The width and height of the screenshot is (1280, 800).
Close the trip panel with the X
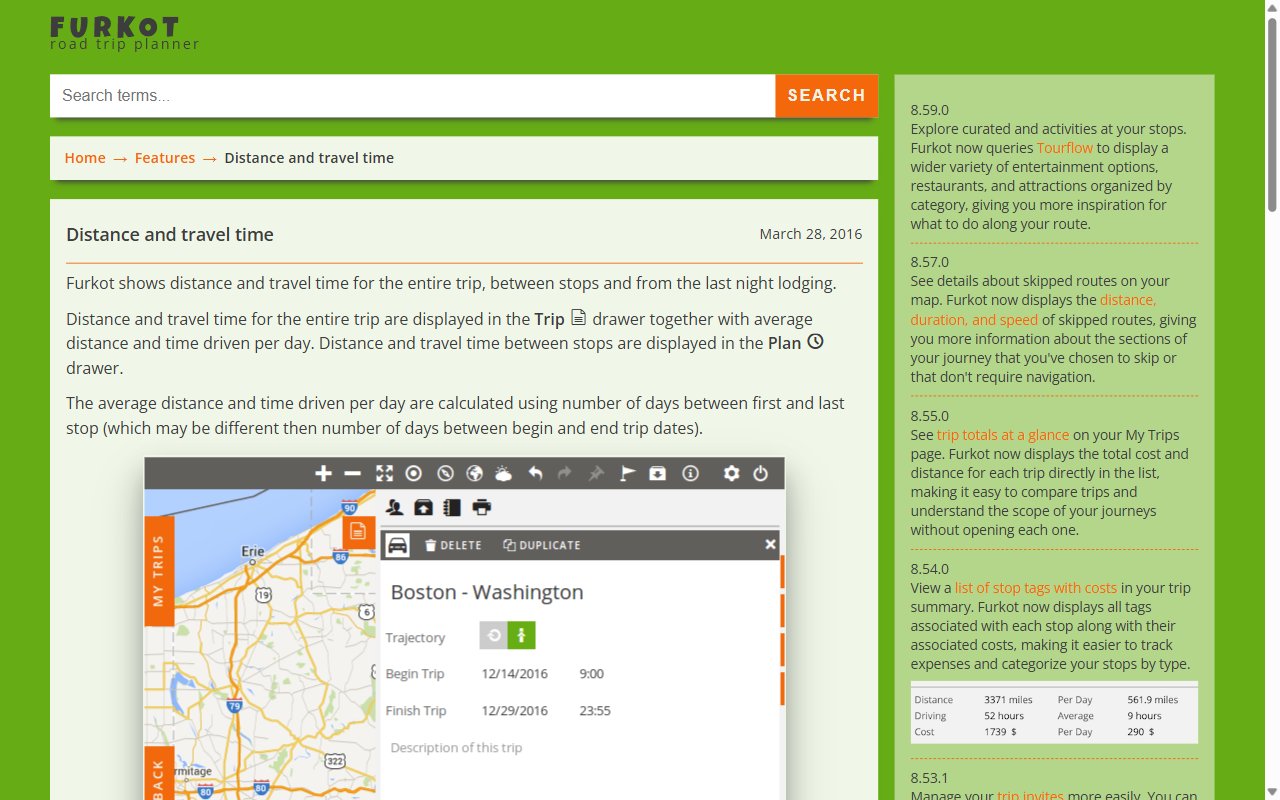pyautogui.click(x=770, y=544)
